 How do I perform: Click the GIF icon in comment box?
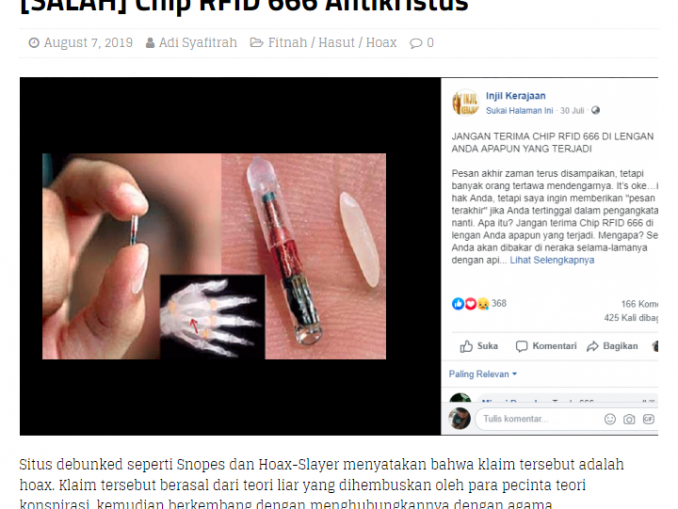click(648, 419)
